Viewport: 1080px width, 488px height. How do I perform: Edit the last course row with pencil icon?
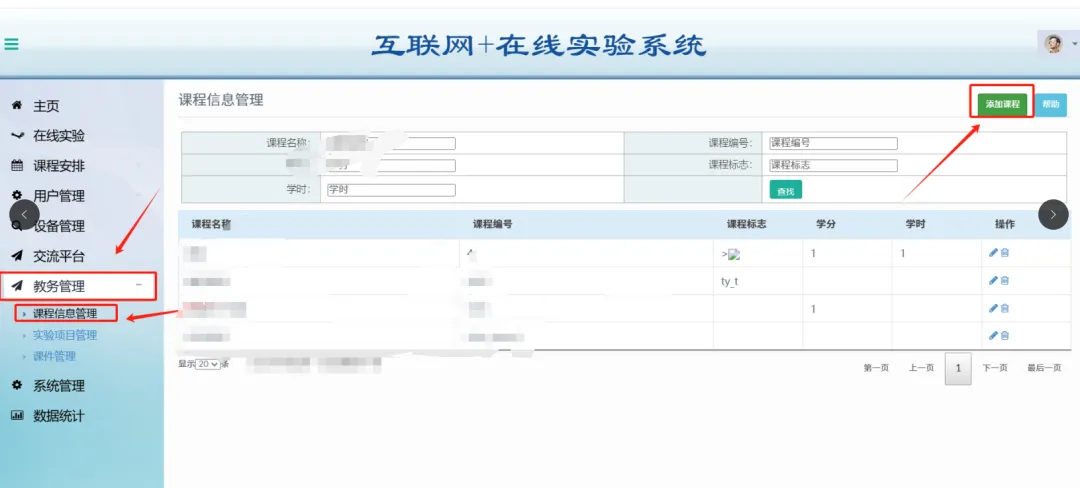[993, 335]
